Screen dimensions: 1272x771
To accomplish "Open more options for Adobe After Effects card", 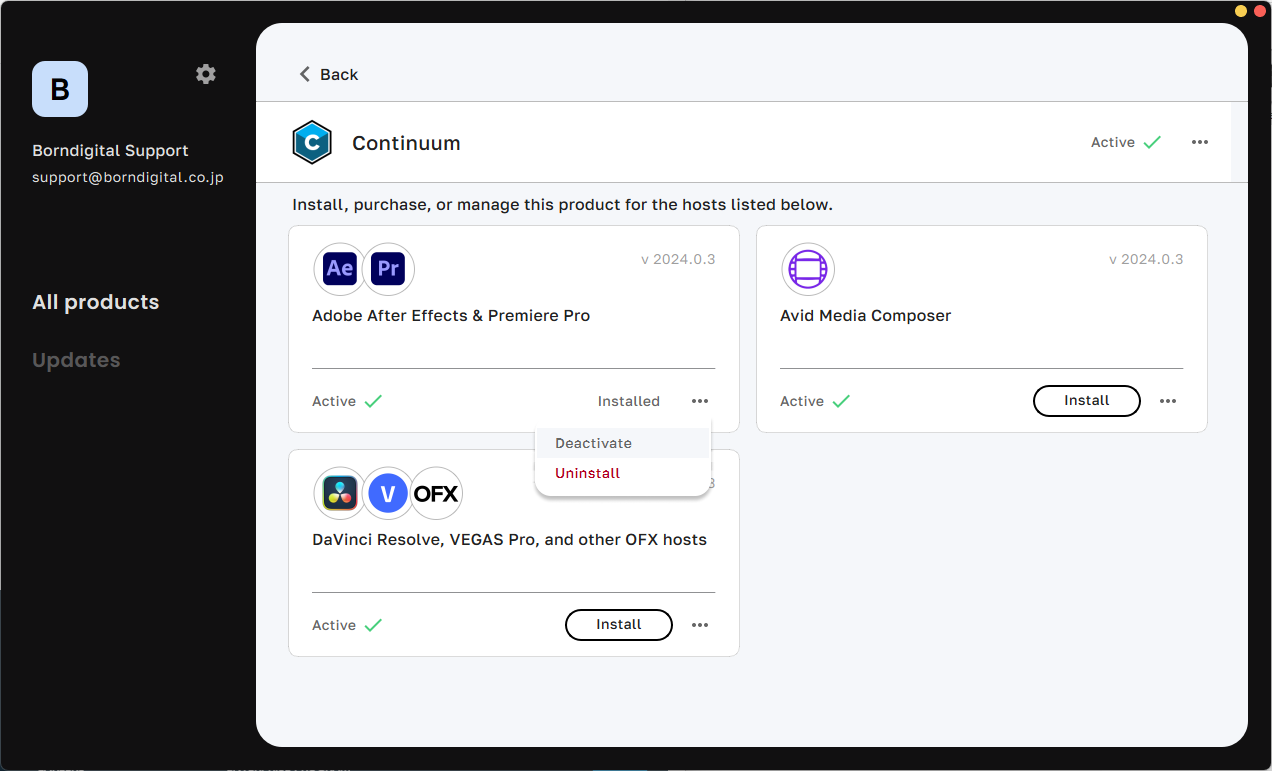I will pos(700,401).
